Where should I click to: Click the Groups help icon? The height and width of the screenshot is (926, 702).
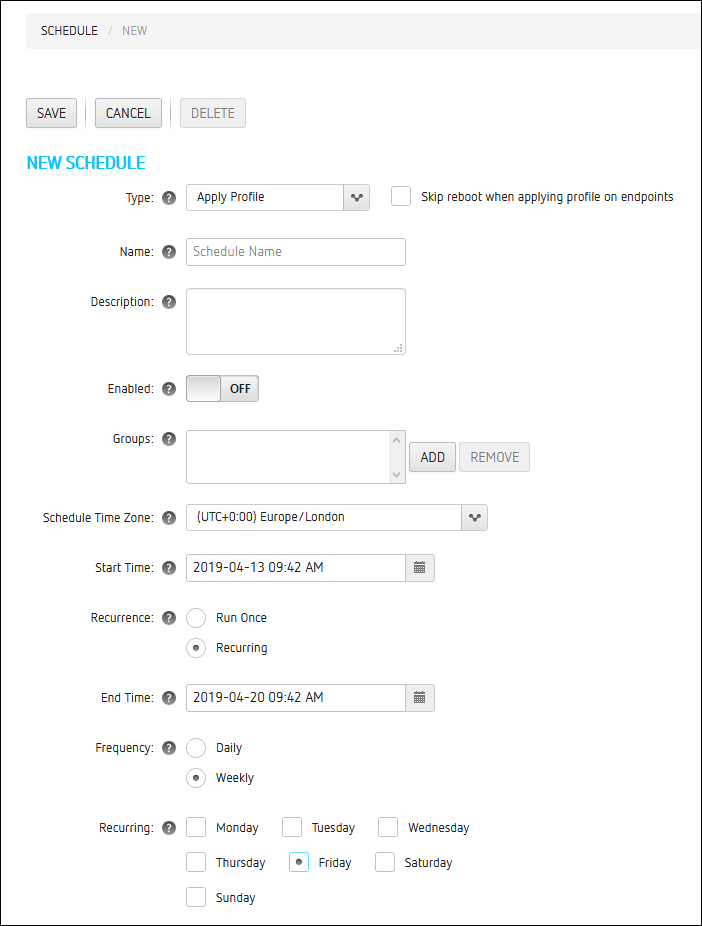[x=169, y=439]
